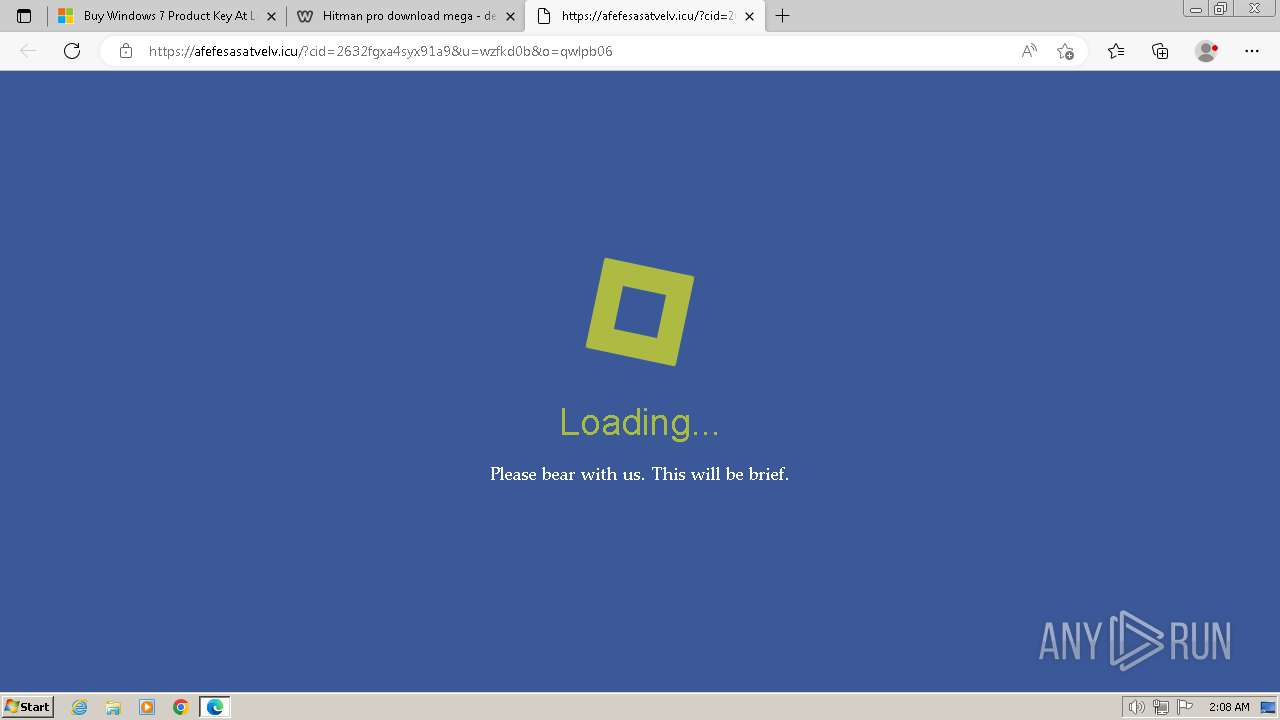Close the Hitman pro download mega tab

510,16
